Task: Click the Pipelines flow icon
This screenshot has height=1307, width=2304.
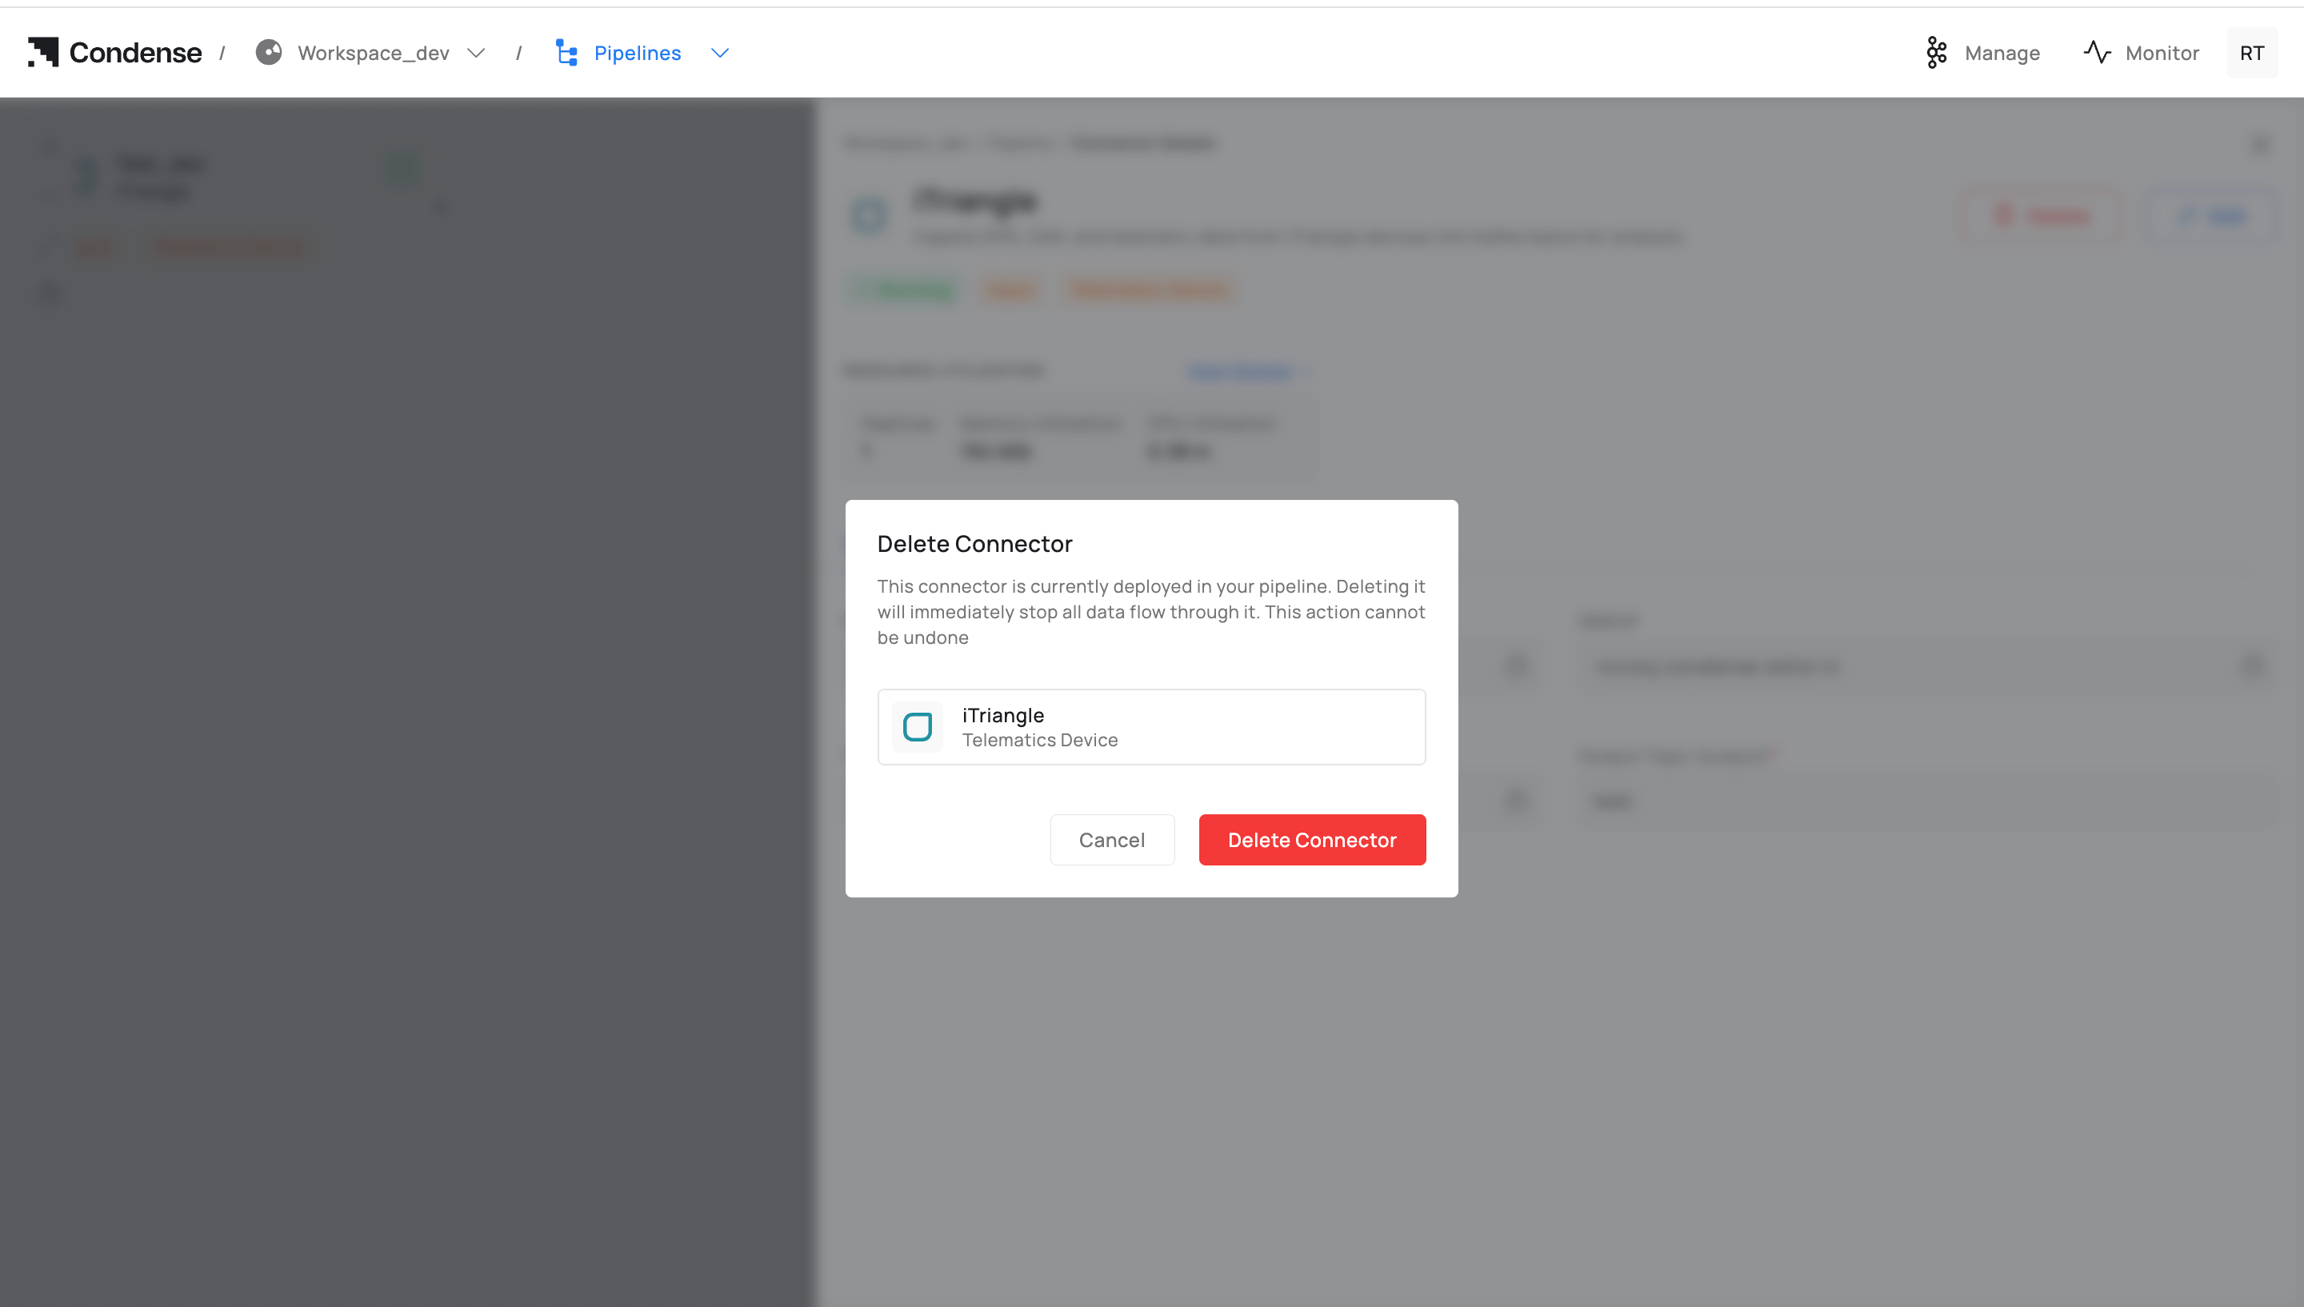Action: (x=567, y=52)
